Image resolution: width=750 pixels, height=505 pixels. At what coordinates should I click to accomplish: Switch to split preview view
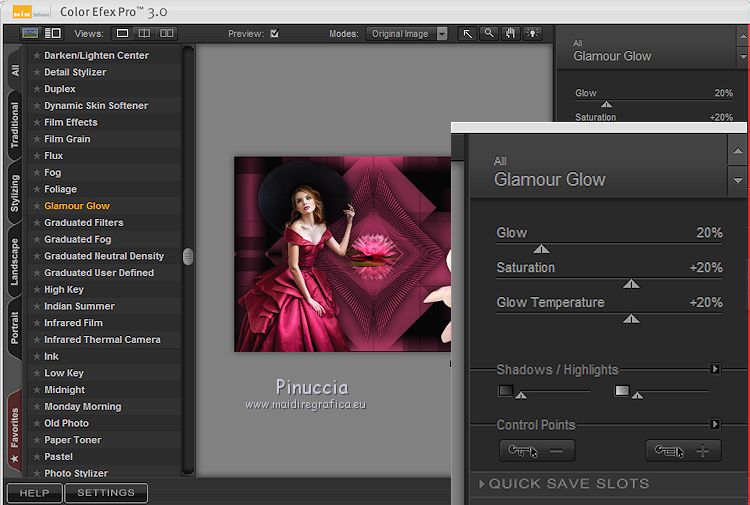(145, 33)
